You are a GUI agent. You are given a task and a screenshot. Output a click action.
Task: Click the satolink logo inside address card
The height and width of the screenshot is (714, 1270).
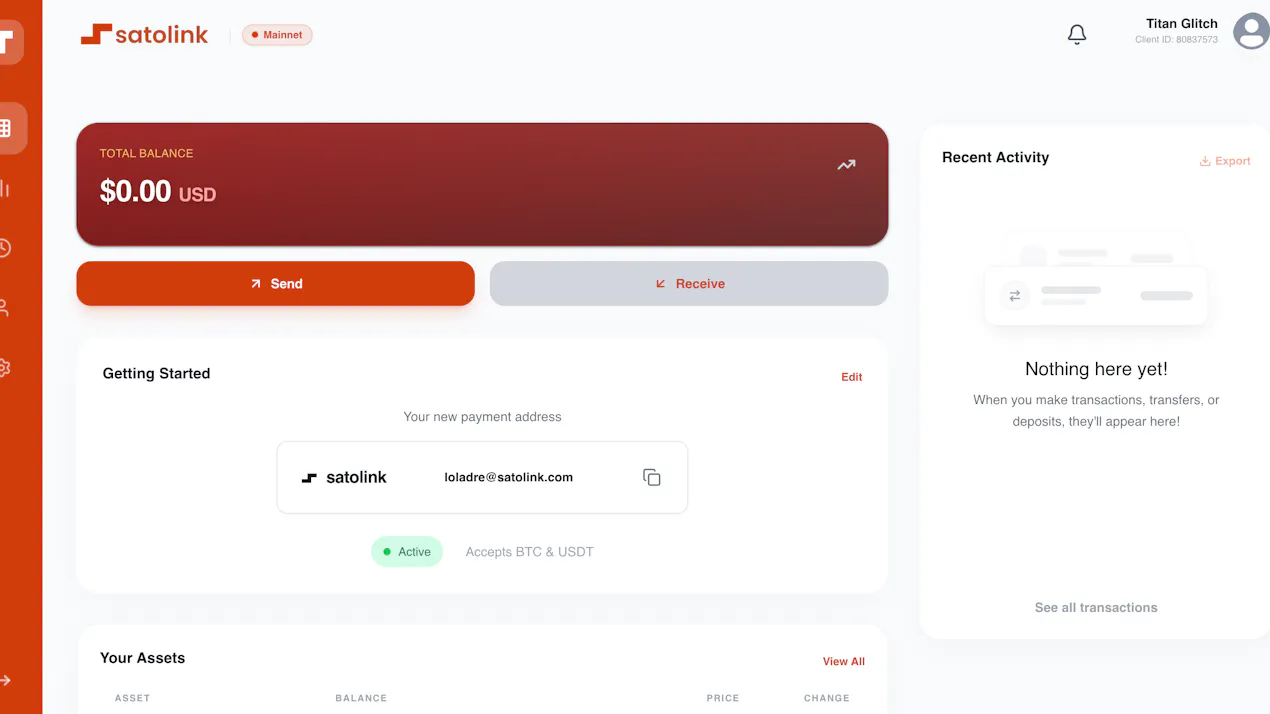click(x=344, y=477)
